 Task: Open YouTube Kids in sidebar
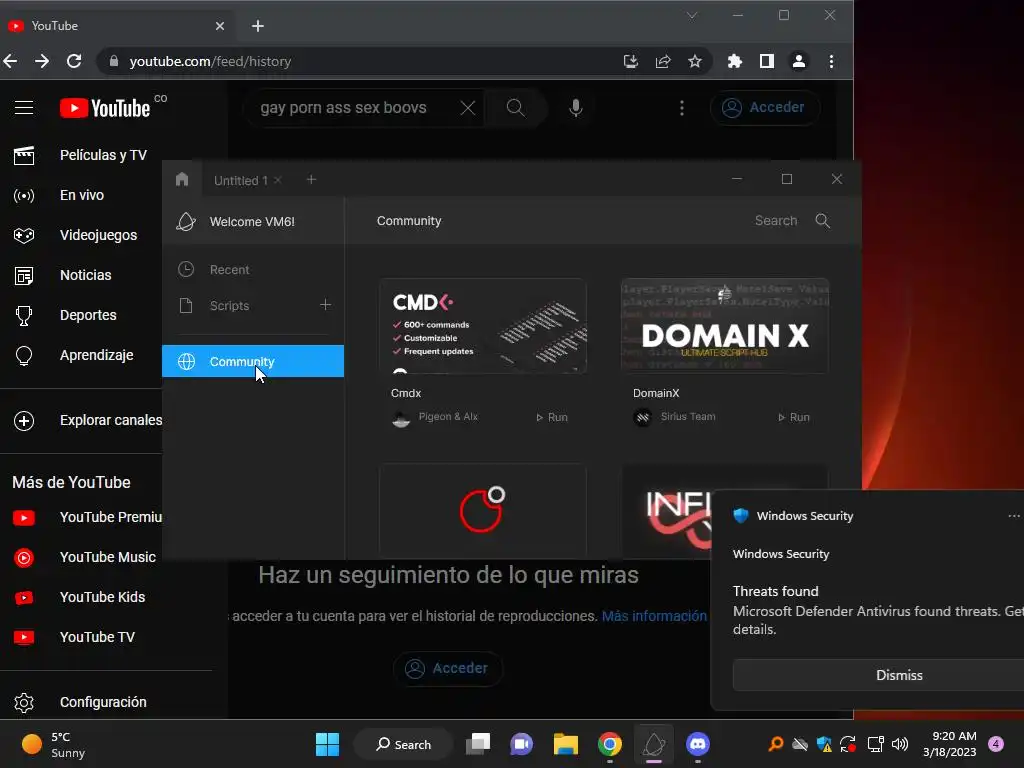point(81,597)
